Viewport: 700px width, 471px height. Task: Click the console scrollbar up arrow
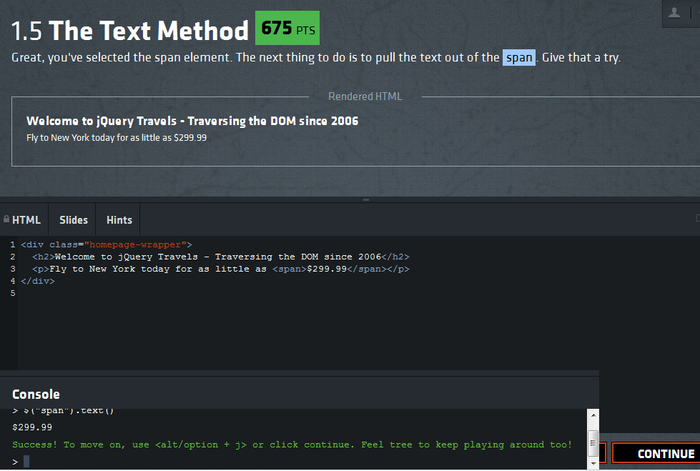click(593, 415)
